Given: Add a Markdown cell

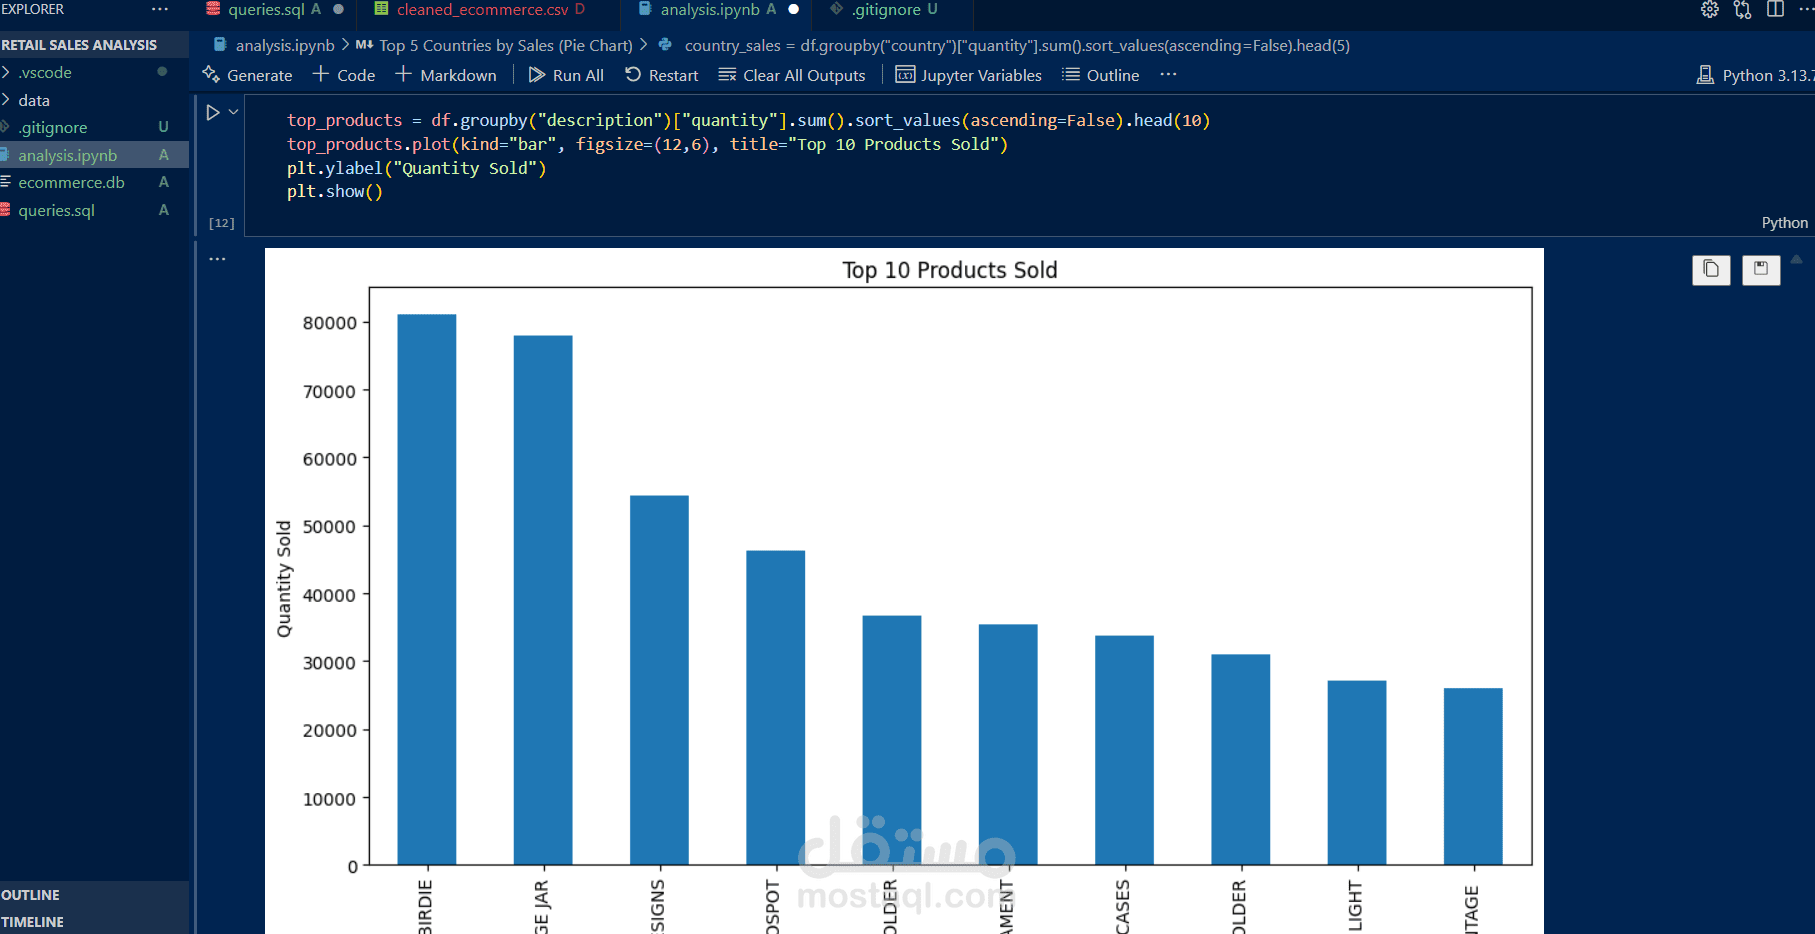Looking at the screenshot, I should click(x=446, y=75).
